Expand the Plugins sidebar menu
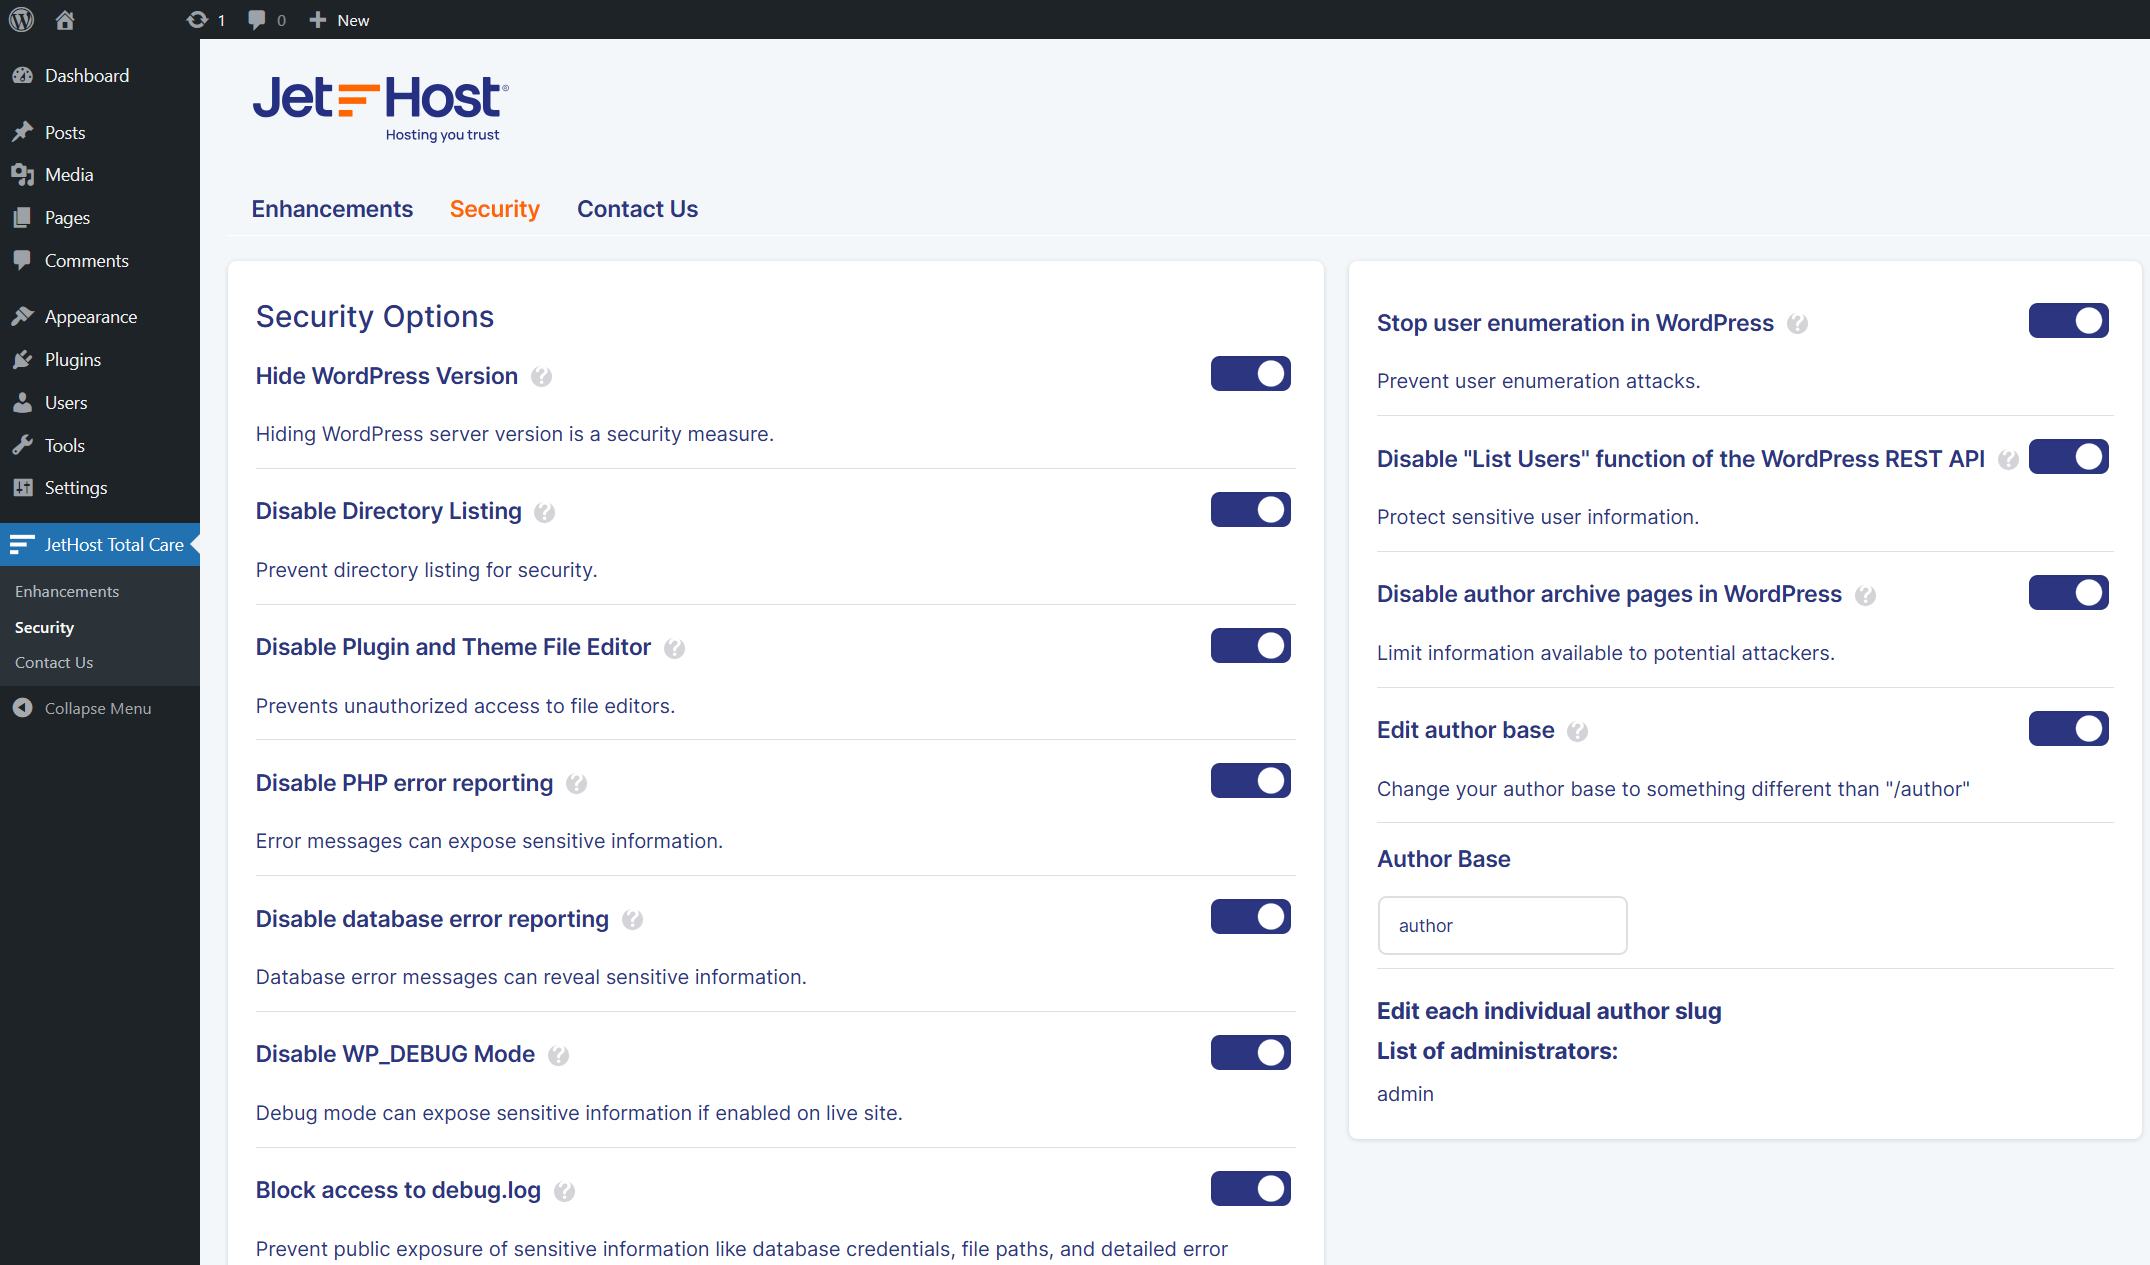Viewport: 2150px width, 1265px height. [x=72, y=360]
